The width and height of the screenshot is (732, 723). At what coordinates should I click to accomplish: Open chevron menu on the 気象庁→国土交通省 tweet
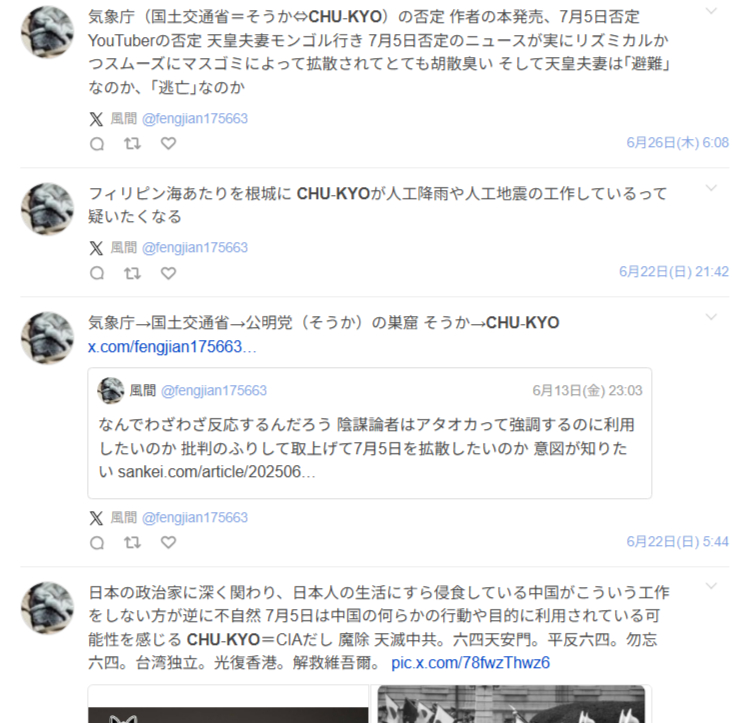pos(711,317)
